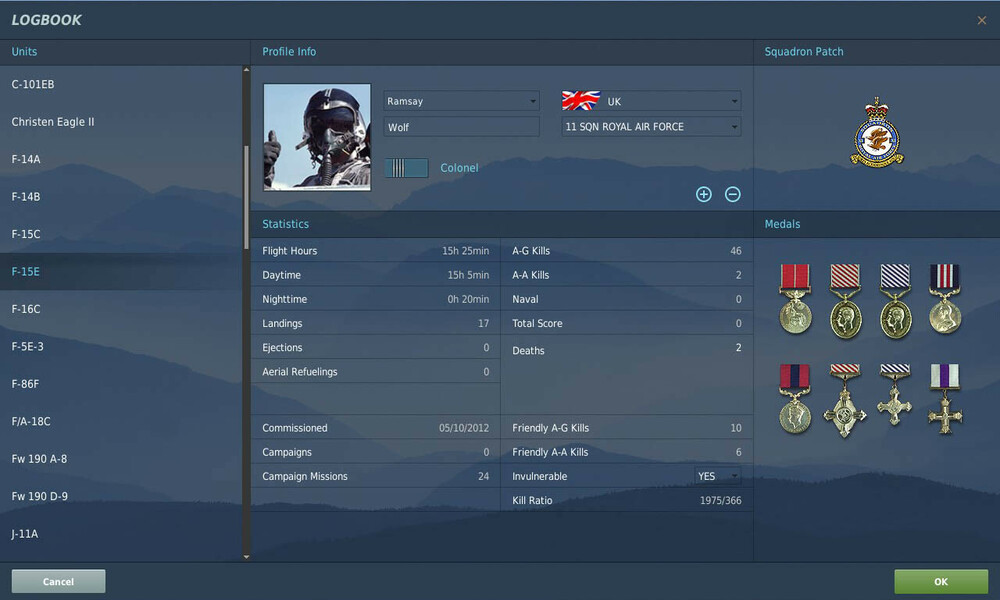Click the Cancel button

click(58, 582)
